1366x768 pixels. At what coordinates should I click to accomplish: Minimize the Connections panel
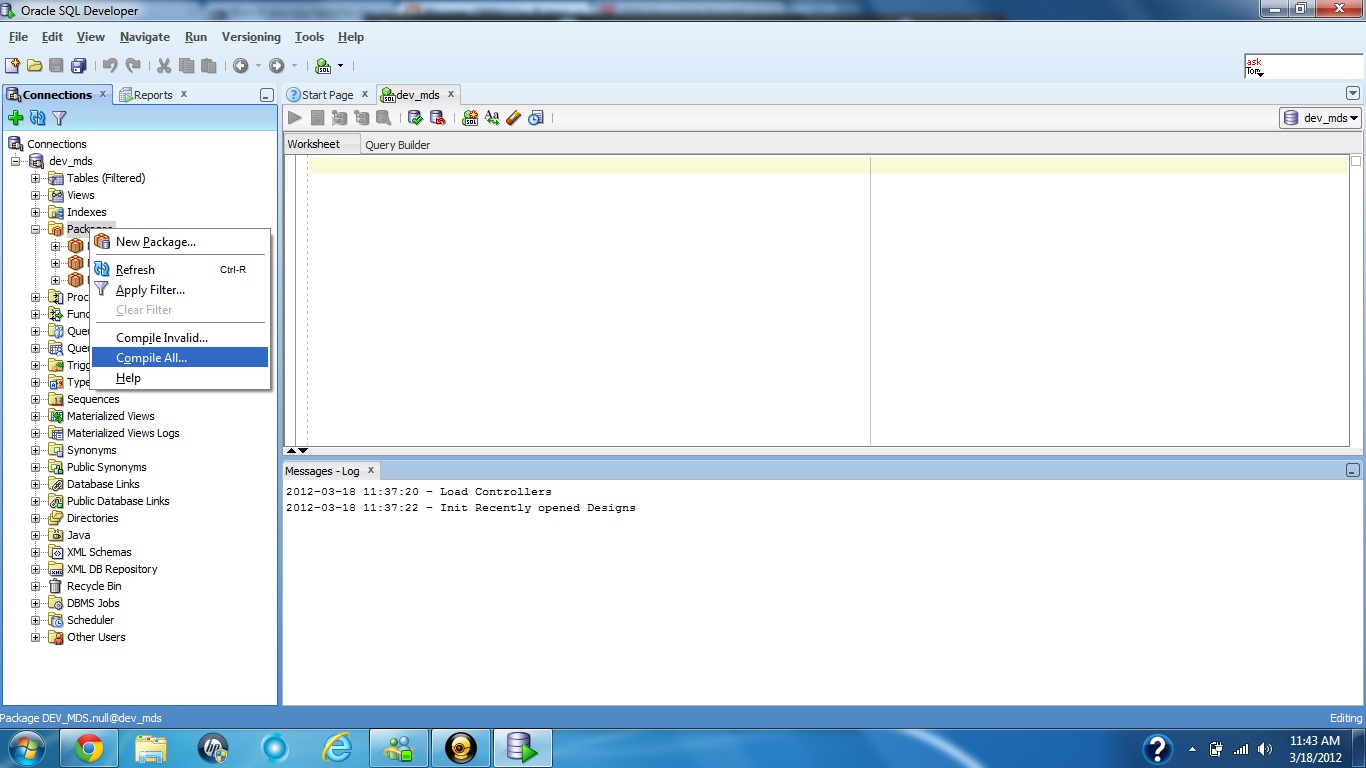click(x=266, y=95)
